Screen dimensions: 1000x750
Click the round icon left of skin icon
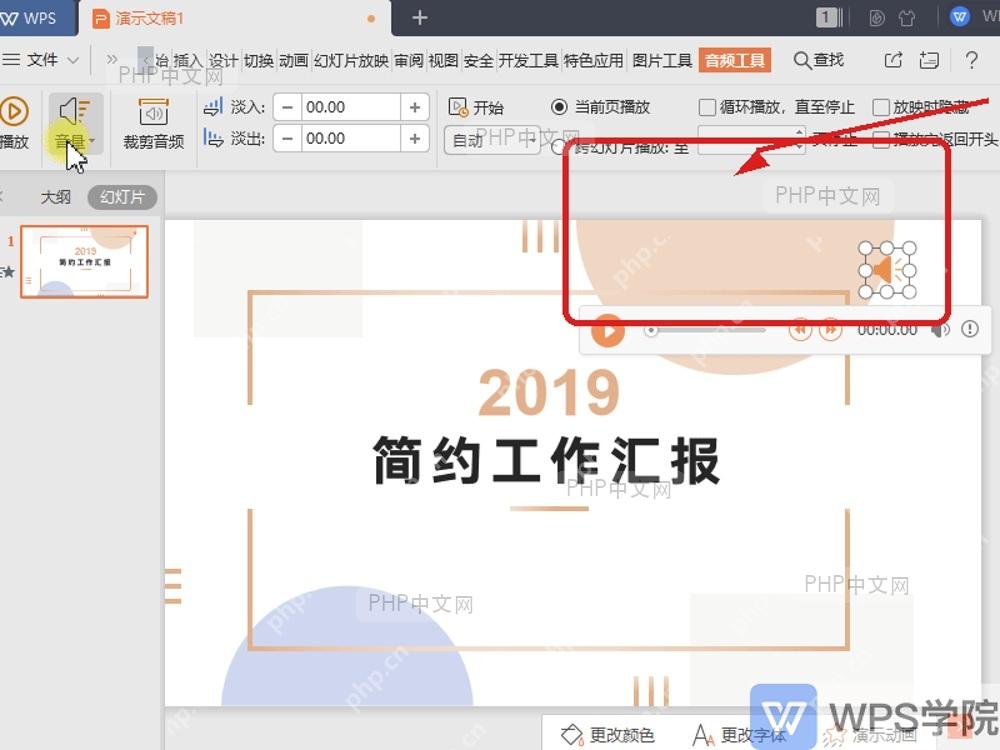click(877, 18)
